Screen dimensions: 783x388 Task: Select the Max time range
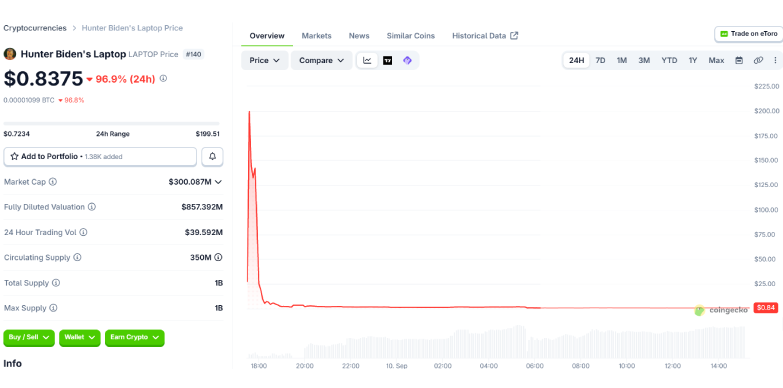pyautogui.click(x=716, y=60)
